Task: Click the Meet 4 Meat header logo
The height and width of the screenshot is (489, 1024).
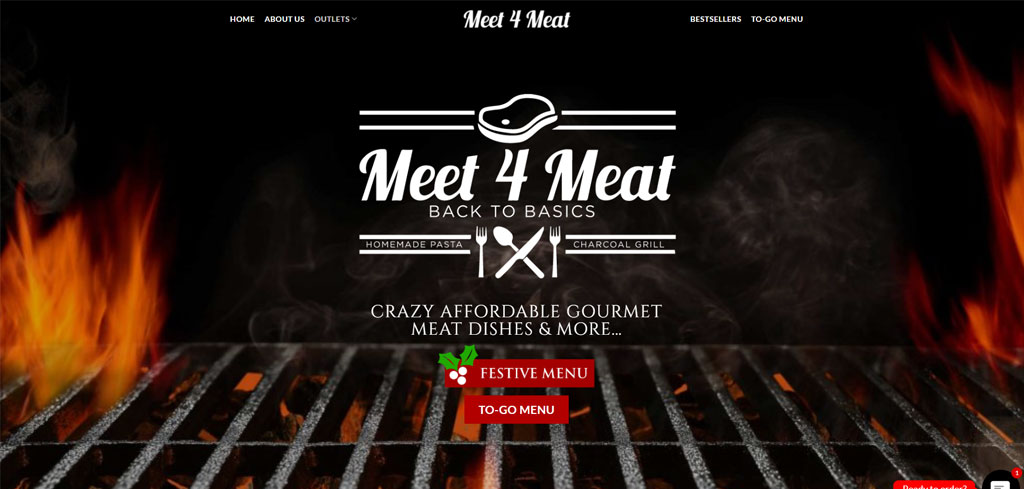Action: click(x=517, y=19)
